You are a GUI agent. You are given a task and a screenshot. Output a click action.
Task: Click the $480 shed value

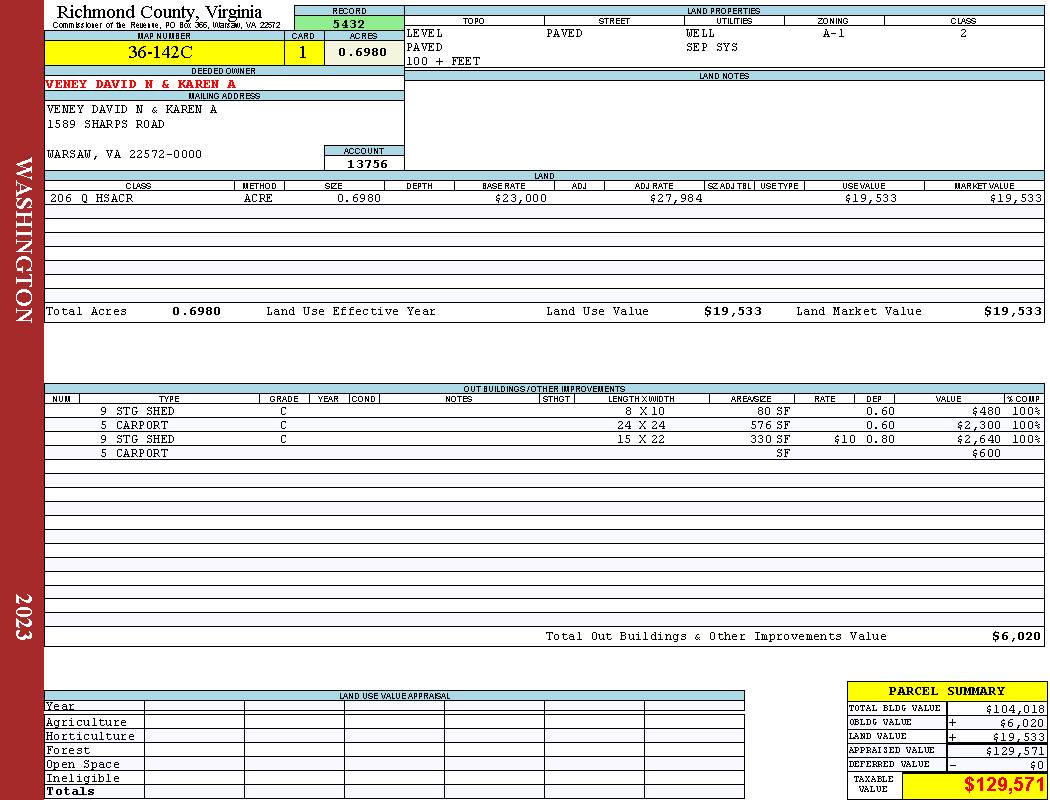tap(986, 411)
